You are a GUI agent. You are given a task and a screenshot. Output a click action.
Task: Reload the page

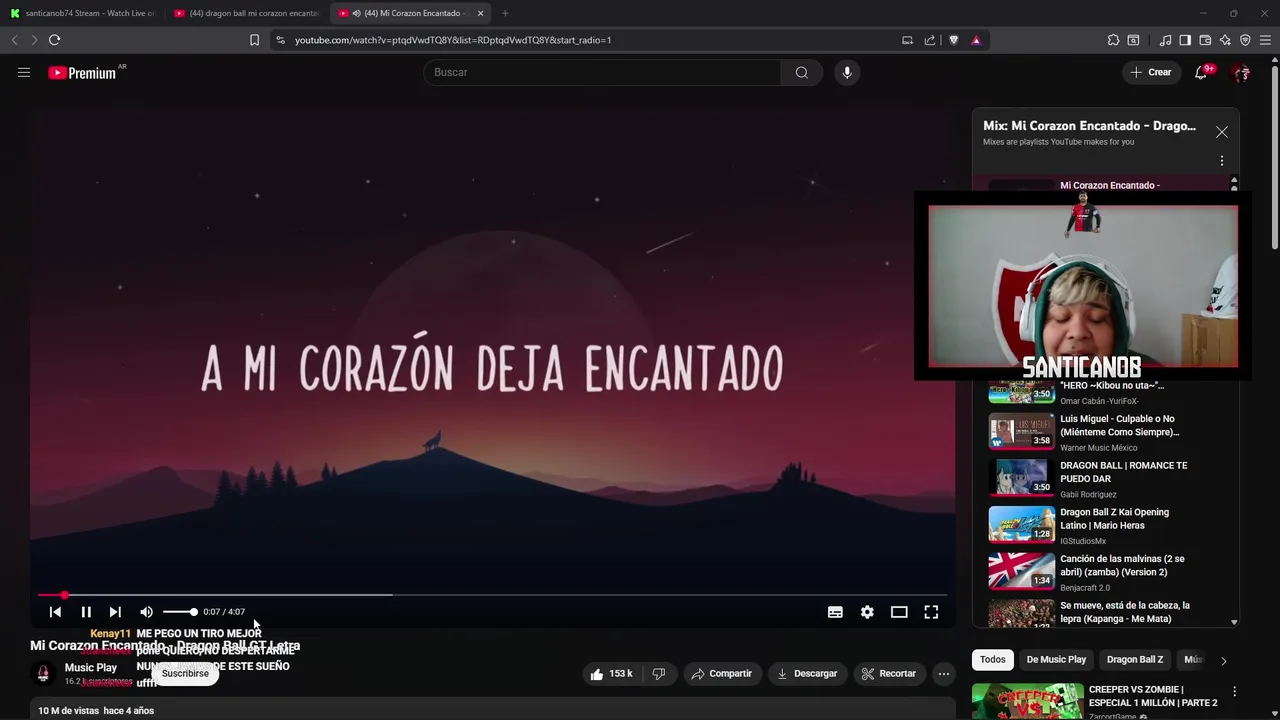(x=54, y=40)
